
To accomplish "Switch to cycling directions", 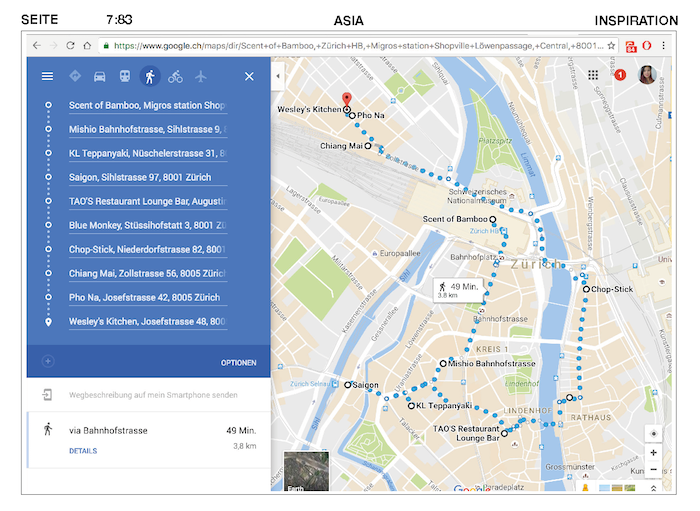I will tap(175, 77).
